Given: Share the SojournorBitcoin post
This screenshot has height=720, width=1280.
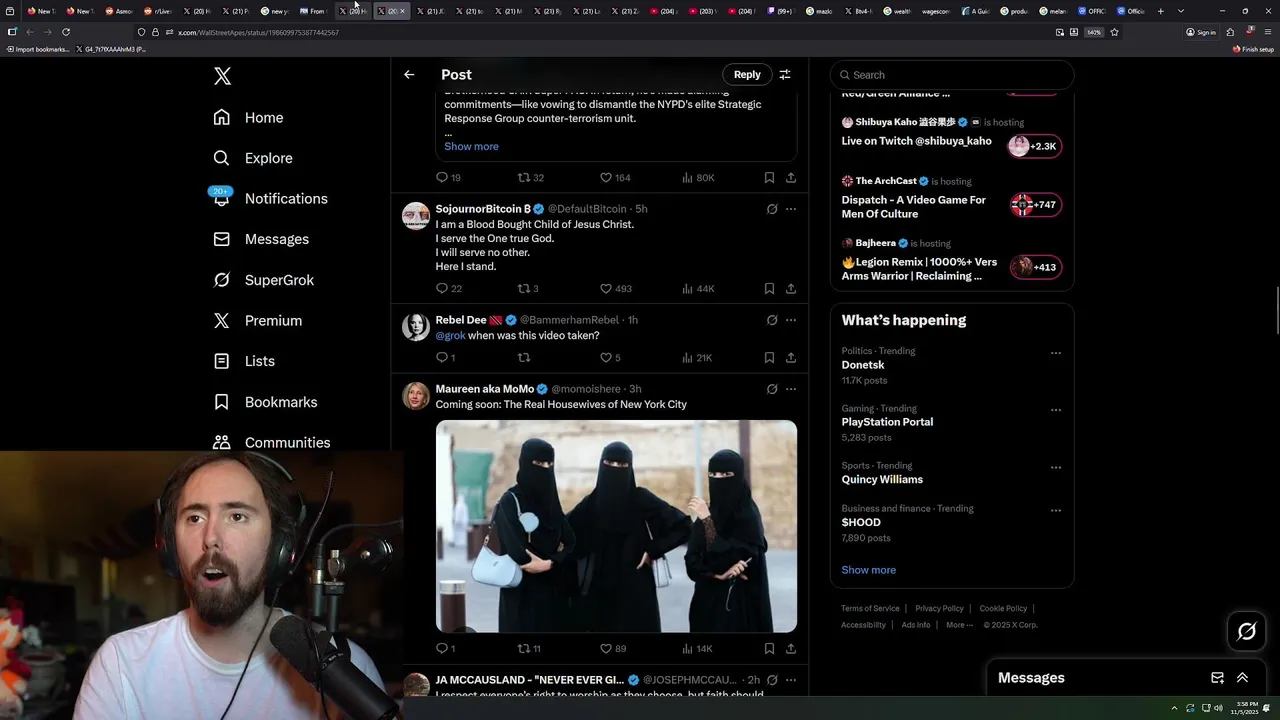Looking at the screenshot, I should 790,288.
